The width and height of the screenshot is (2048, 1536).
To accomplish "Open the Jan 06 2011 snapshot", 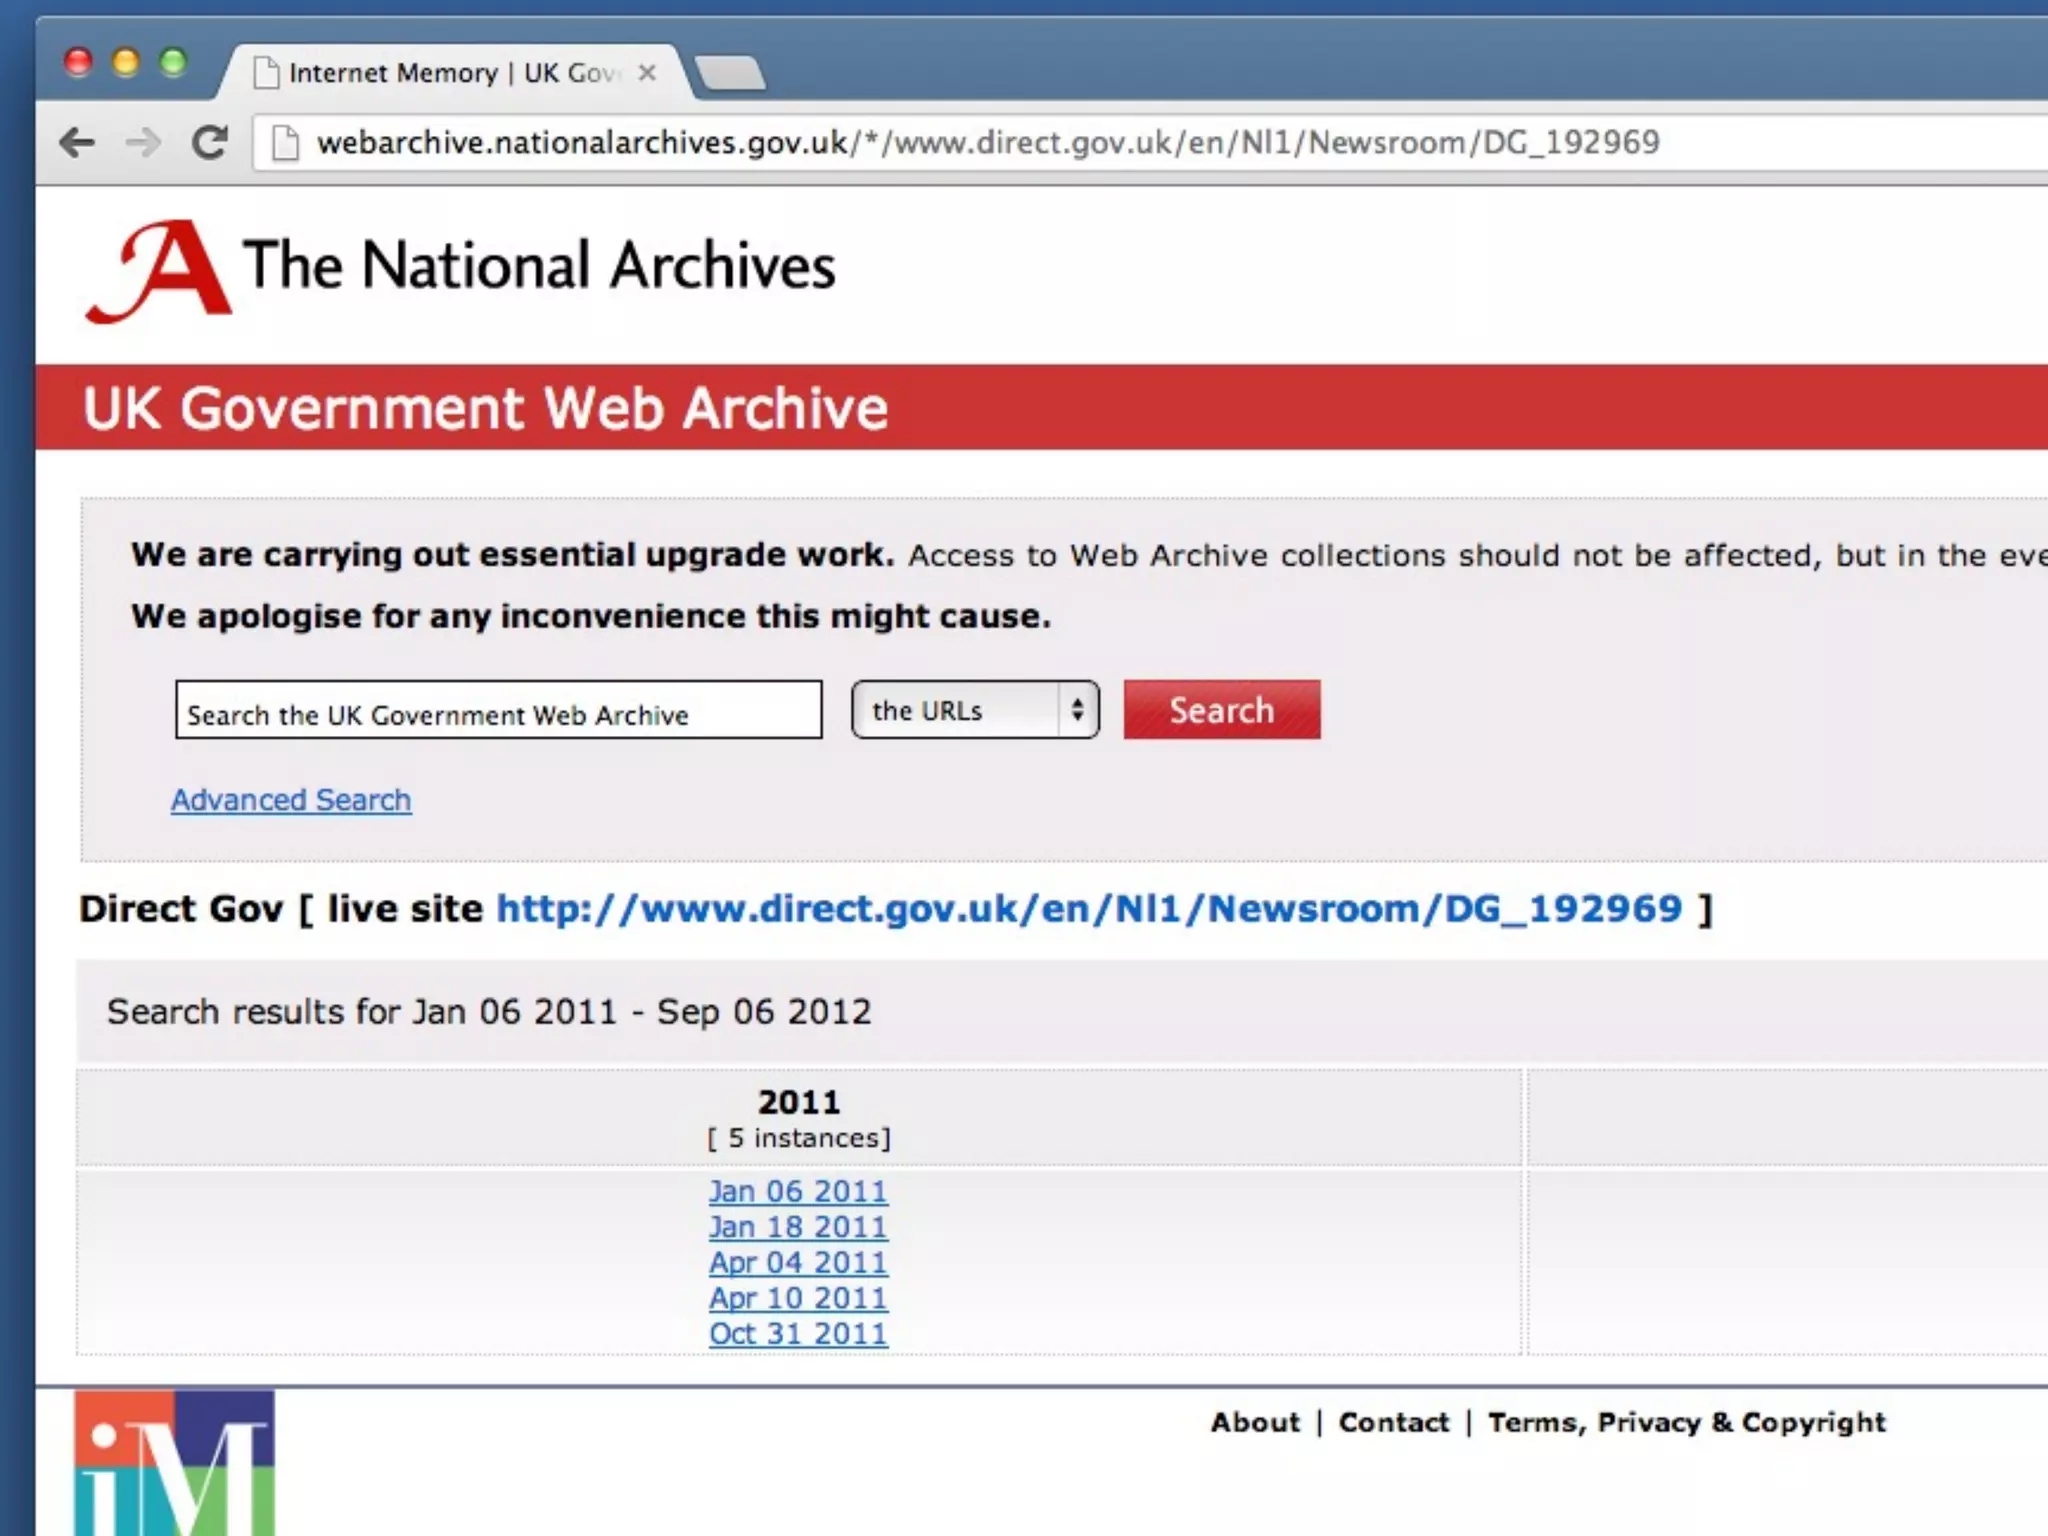I will [x=798, y=1191].
